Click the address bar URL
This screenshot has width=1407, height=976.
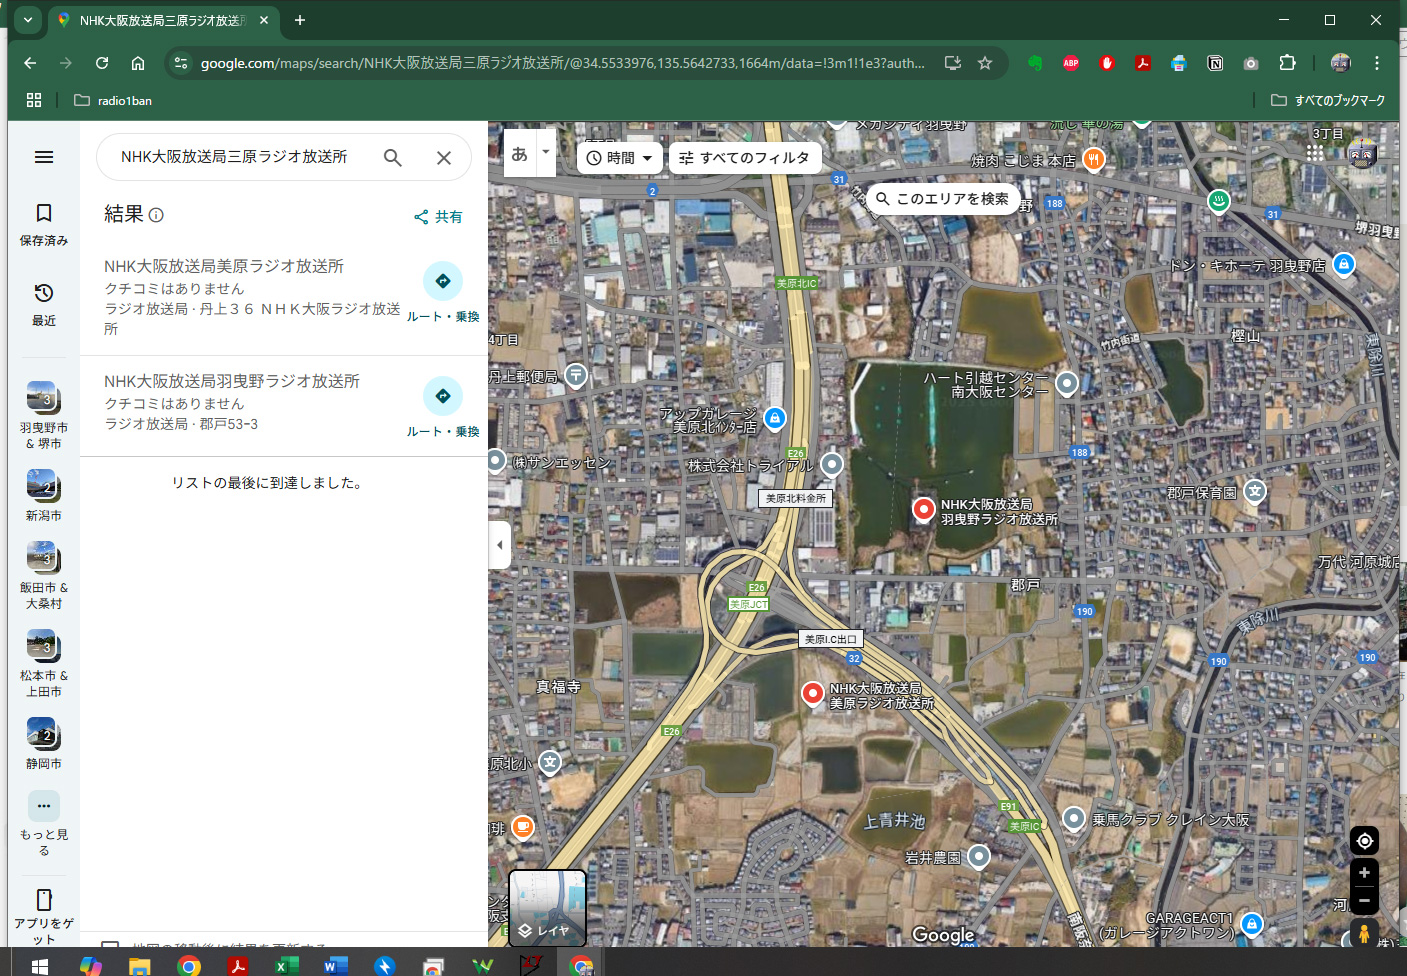click(x=562, y=63)
